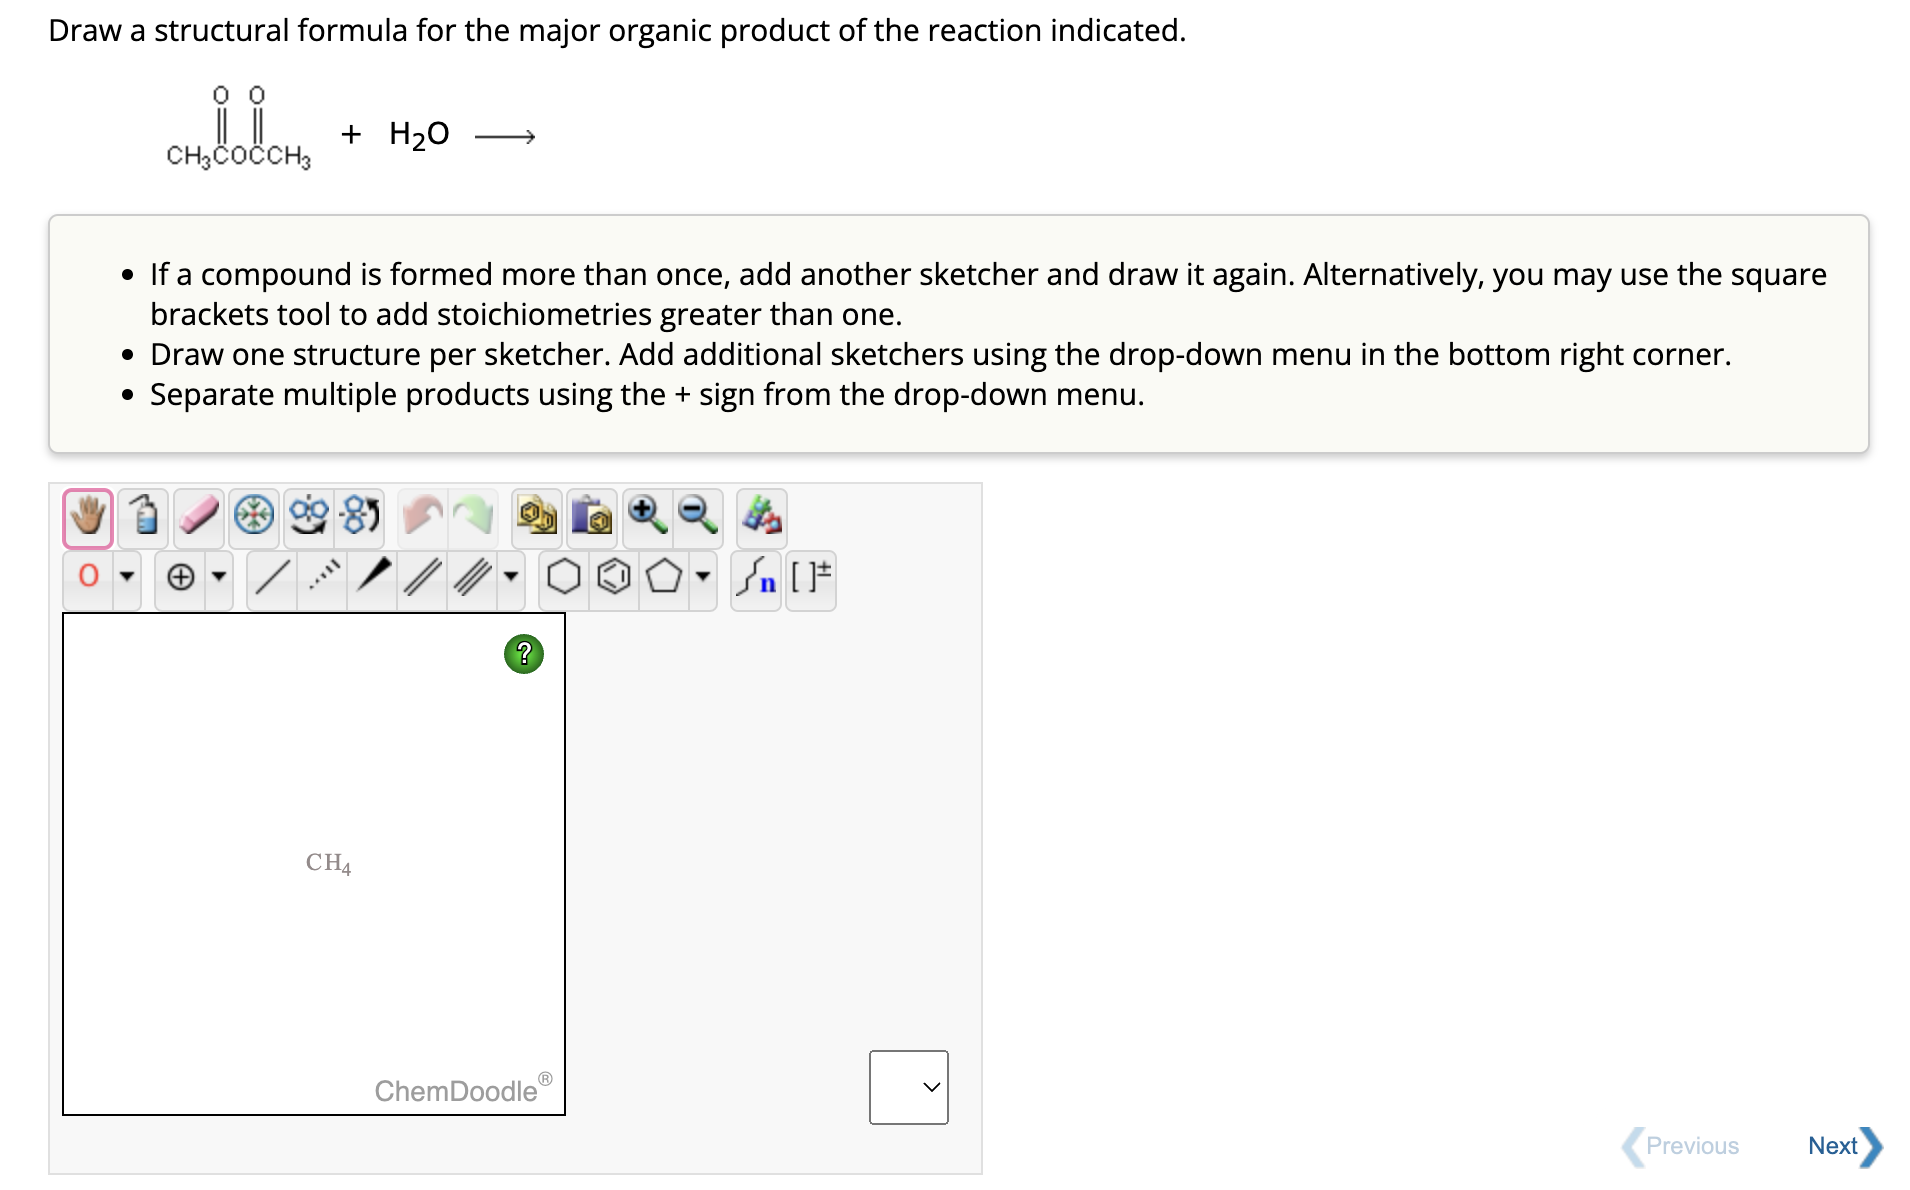Click the copy structure icon

pos(537,517)
